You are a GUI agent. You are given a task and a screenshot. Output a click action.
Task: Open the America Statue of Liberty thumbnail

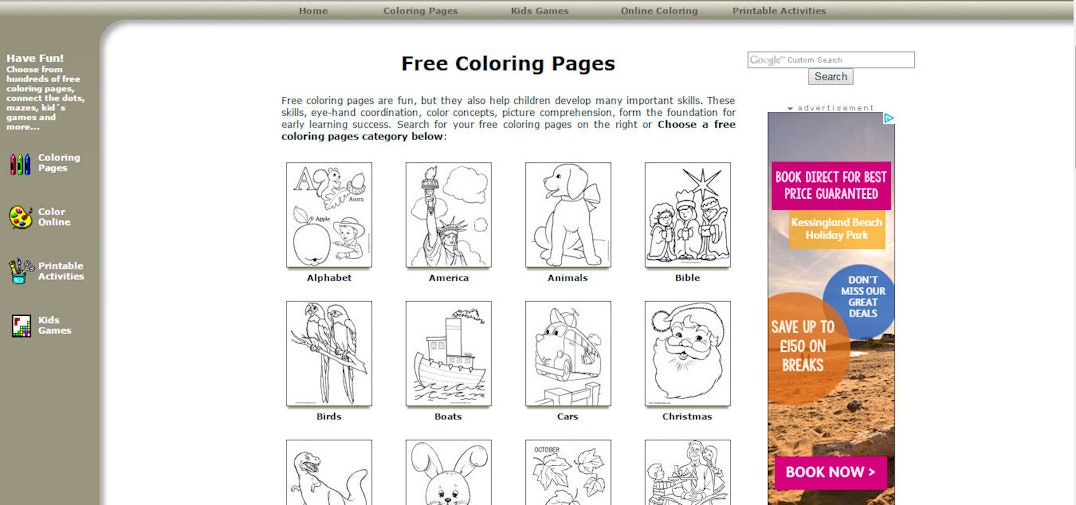[x=448, y=215]
